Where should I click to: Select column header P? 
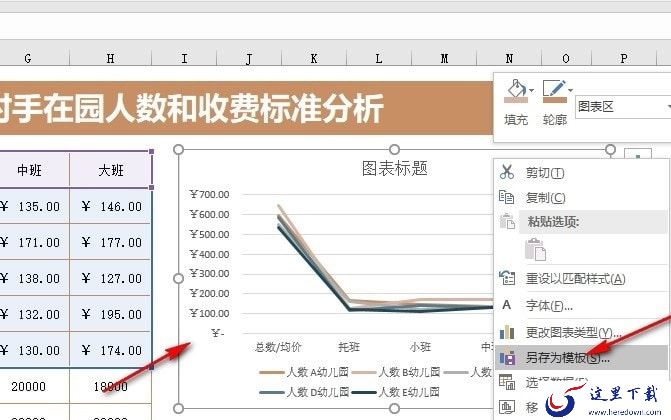(x=623, y=58)
